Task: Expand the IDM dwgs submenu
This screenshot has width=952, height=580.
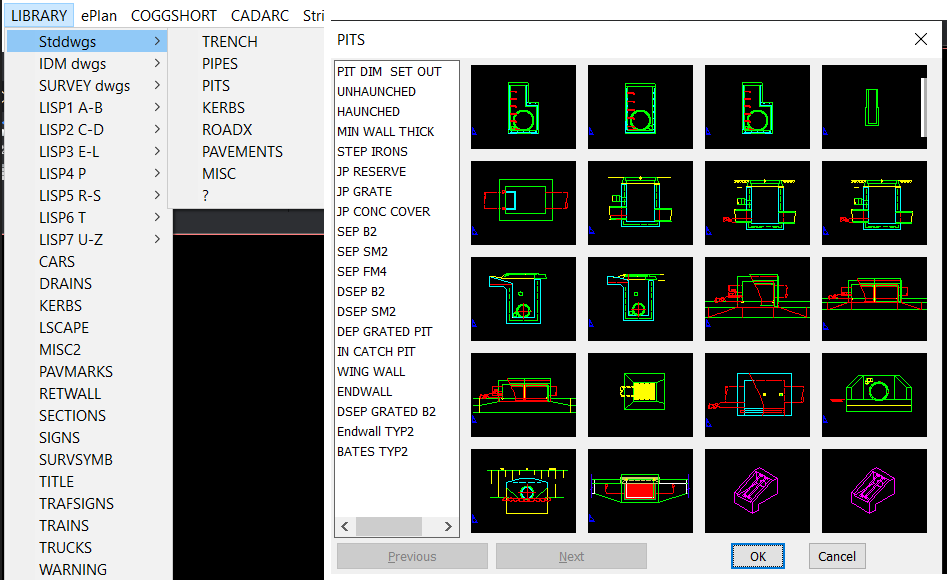Action: 85,64
